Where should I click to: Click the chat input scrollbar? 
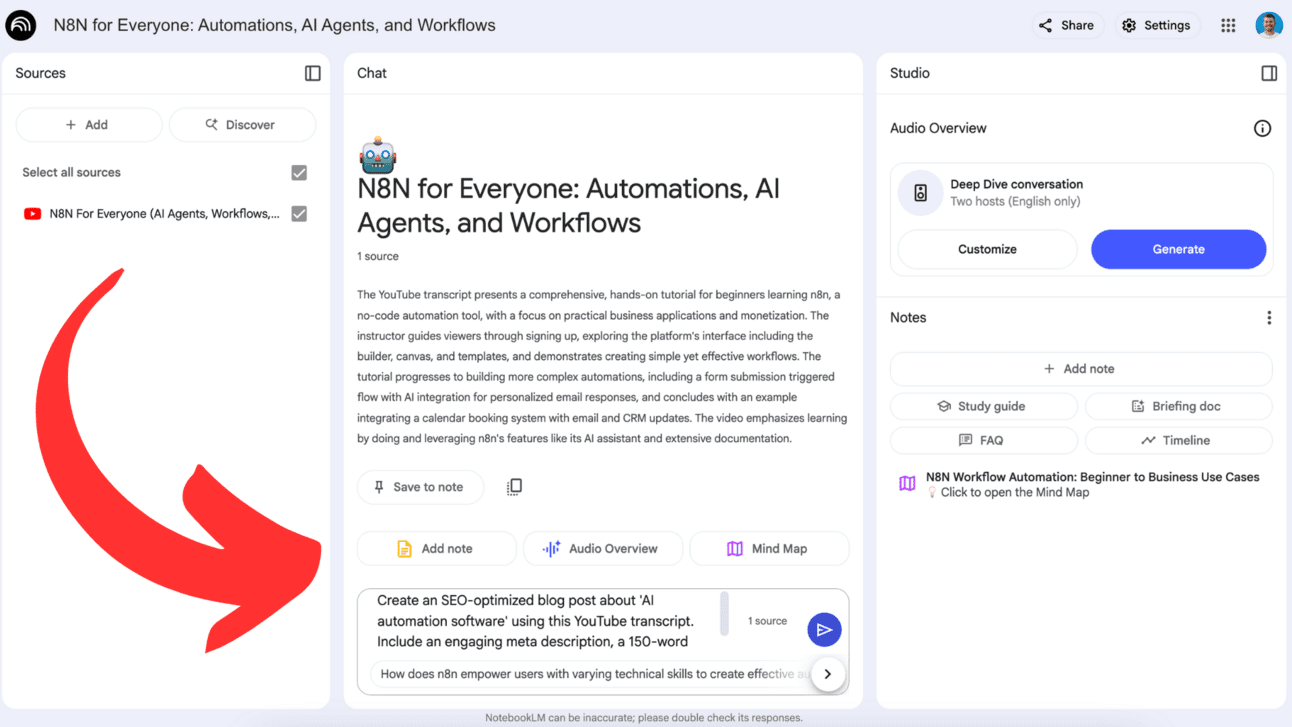(724, 613)
